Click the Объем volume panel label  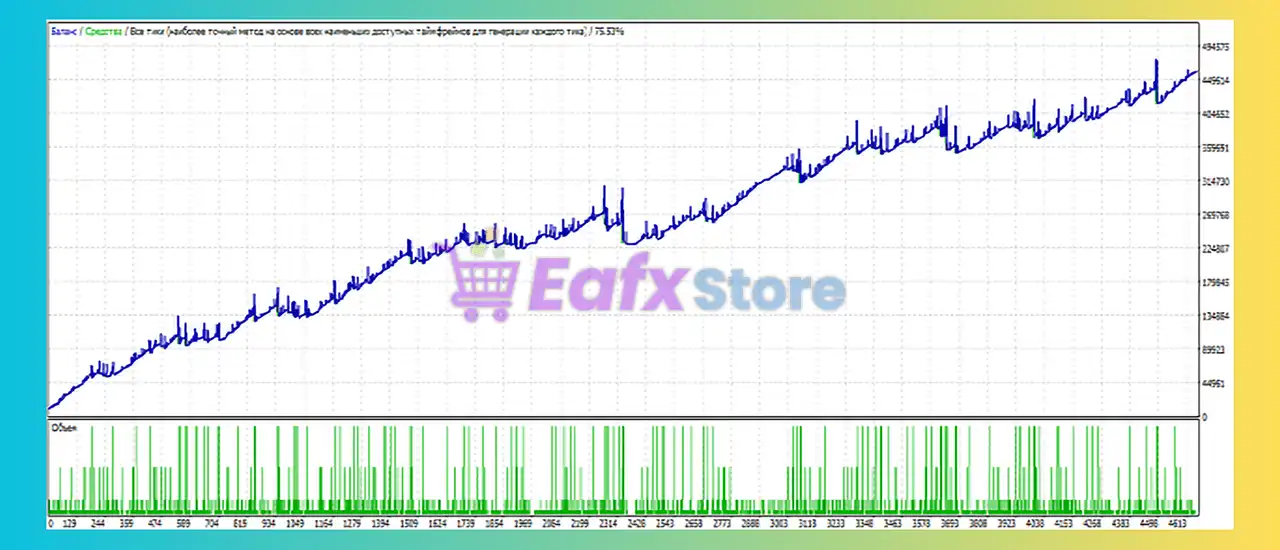[x=62, y=427]
